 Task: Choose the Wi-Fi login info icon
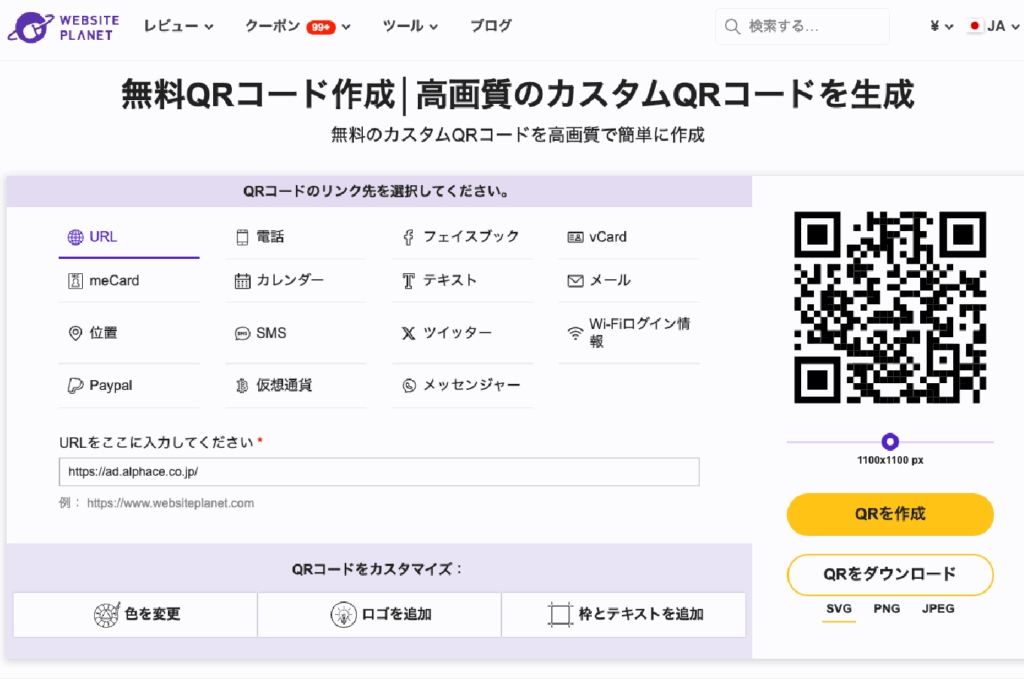pyautogui.click(x=575, y=333)
